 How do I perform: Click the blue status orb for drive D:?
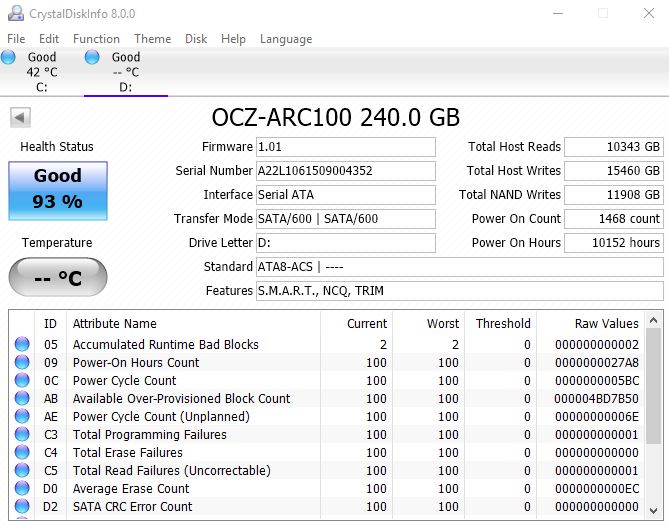point(92,57)
